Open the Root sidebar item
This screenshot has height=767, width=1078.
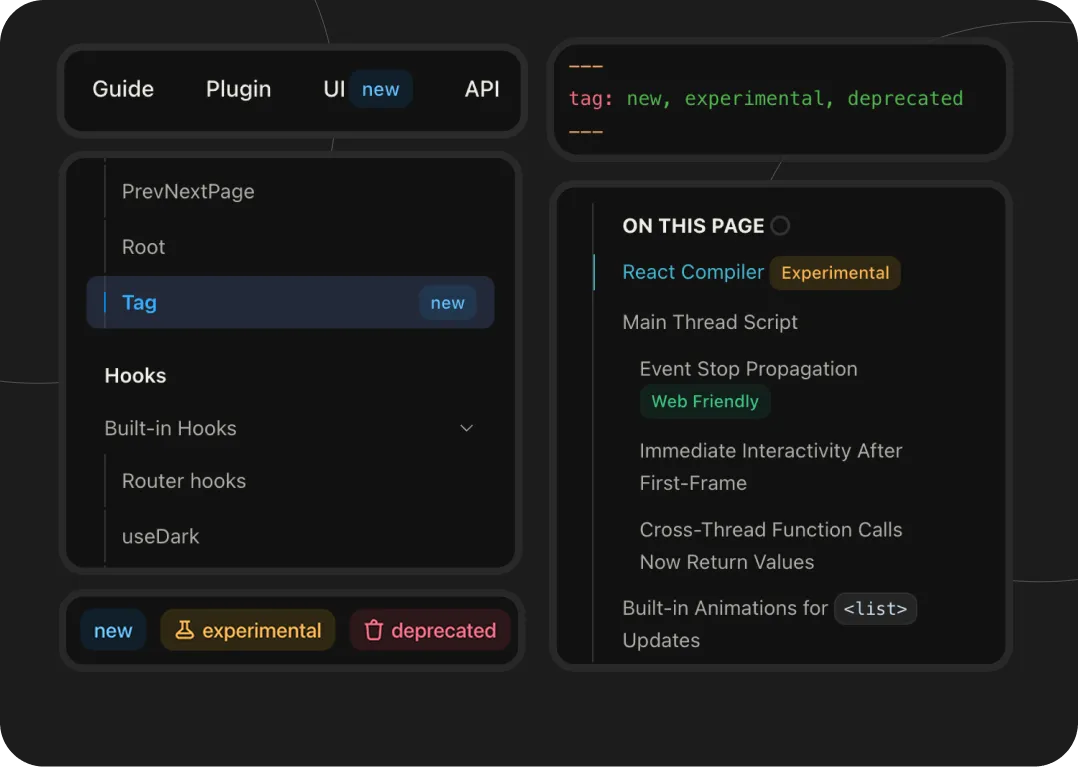144,247
